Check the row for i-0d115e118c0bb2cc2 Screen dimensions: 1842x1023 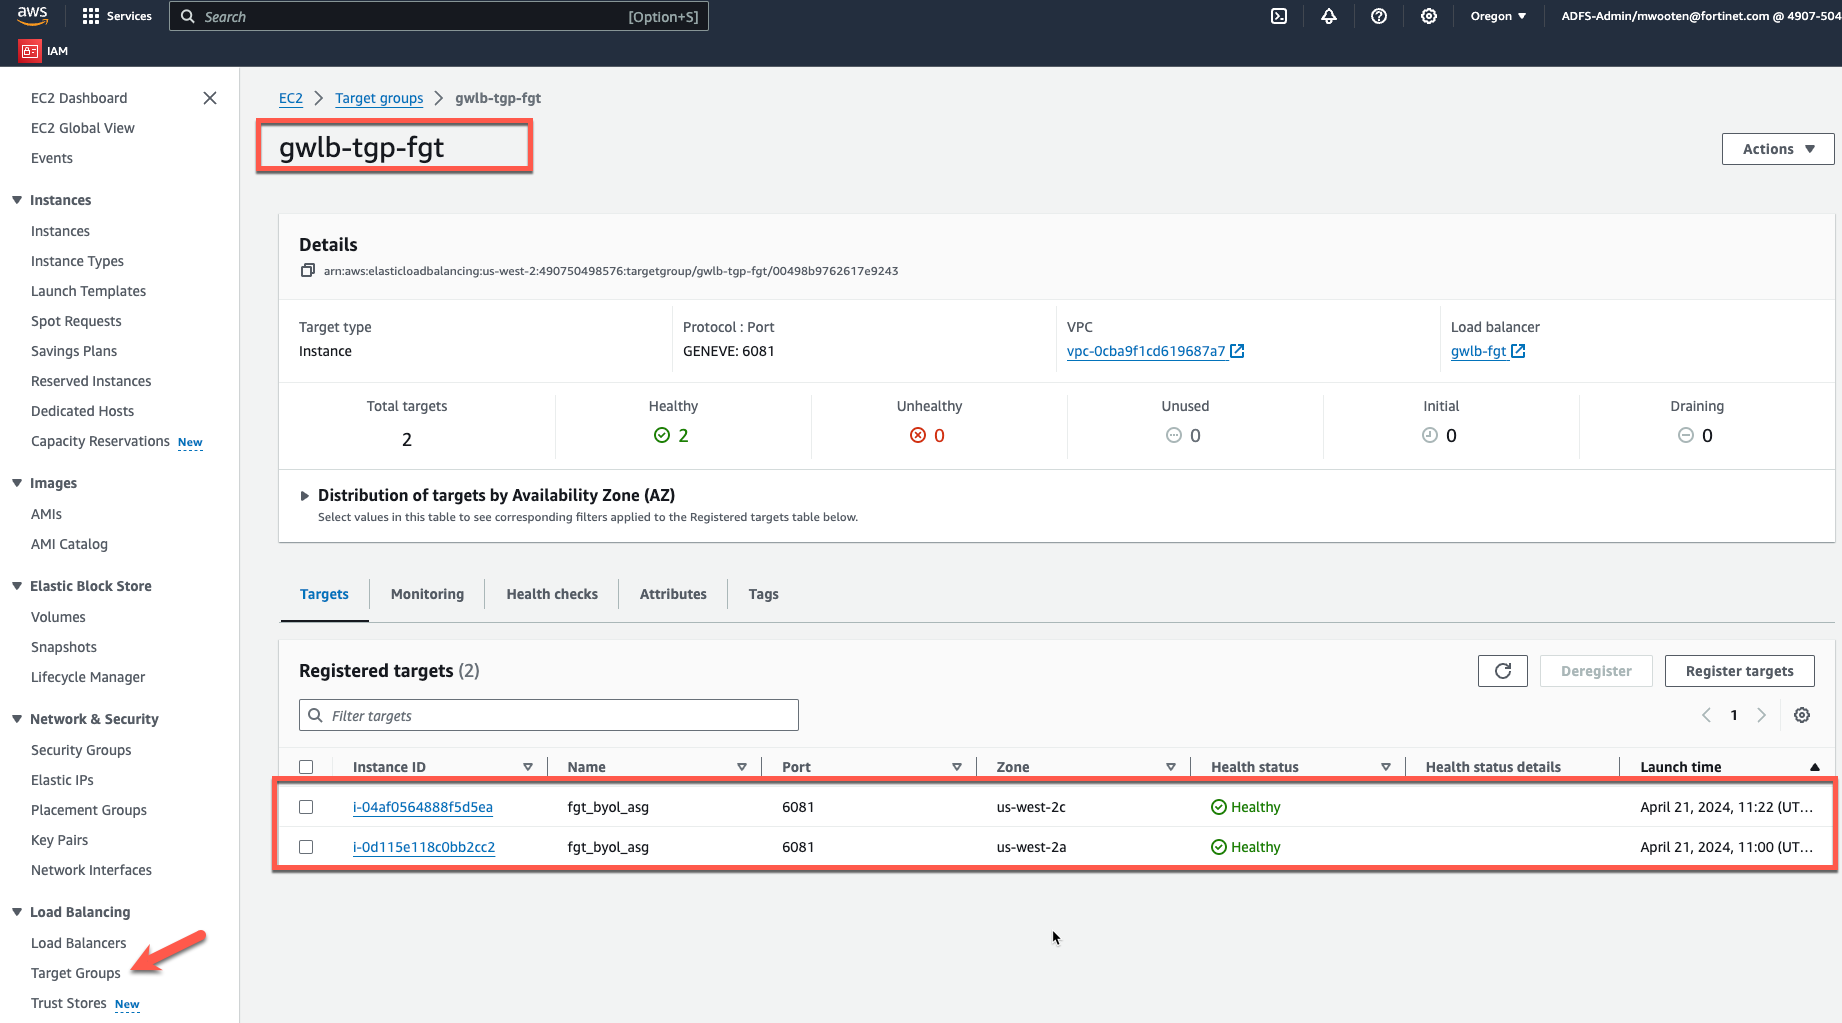tap(306, 847)
